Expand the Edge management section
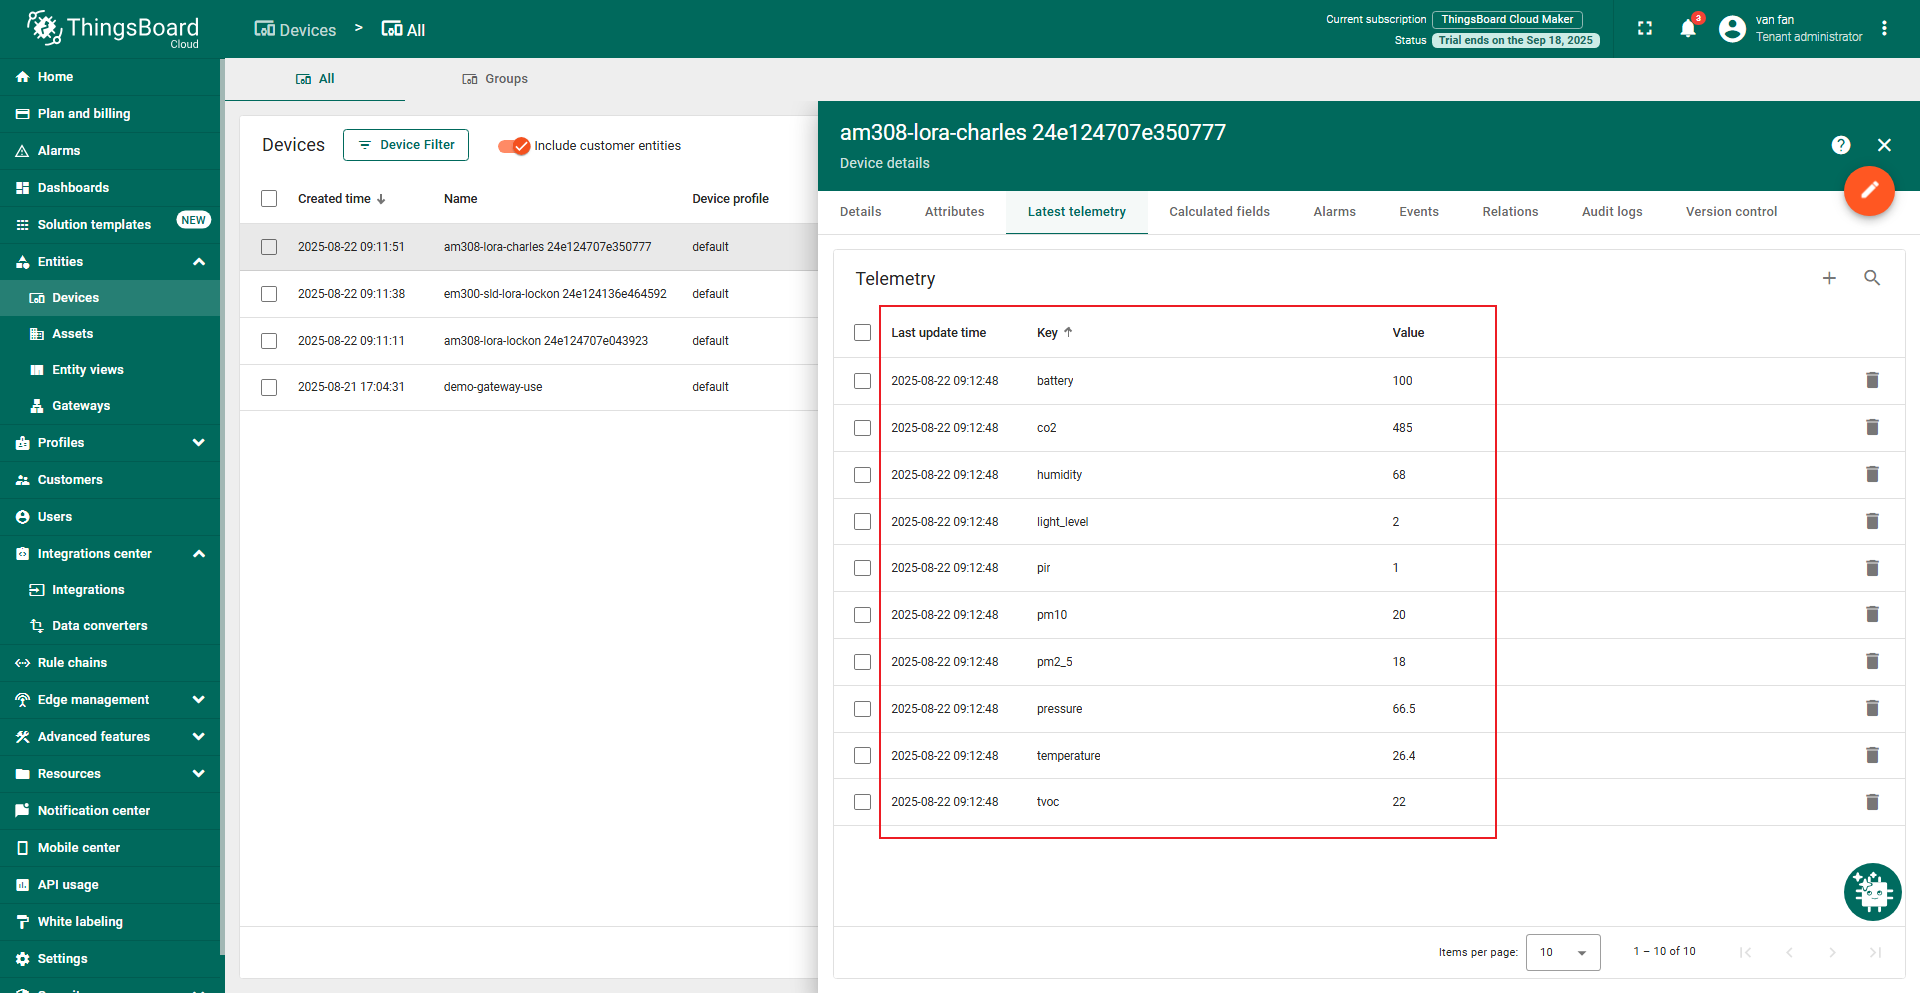This screenshot has width=1920, height=993. [x=199, y=700]
